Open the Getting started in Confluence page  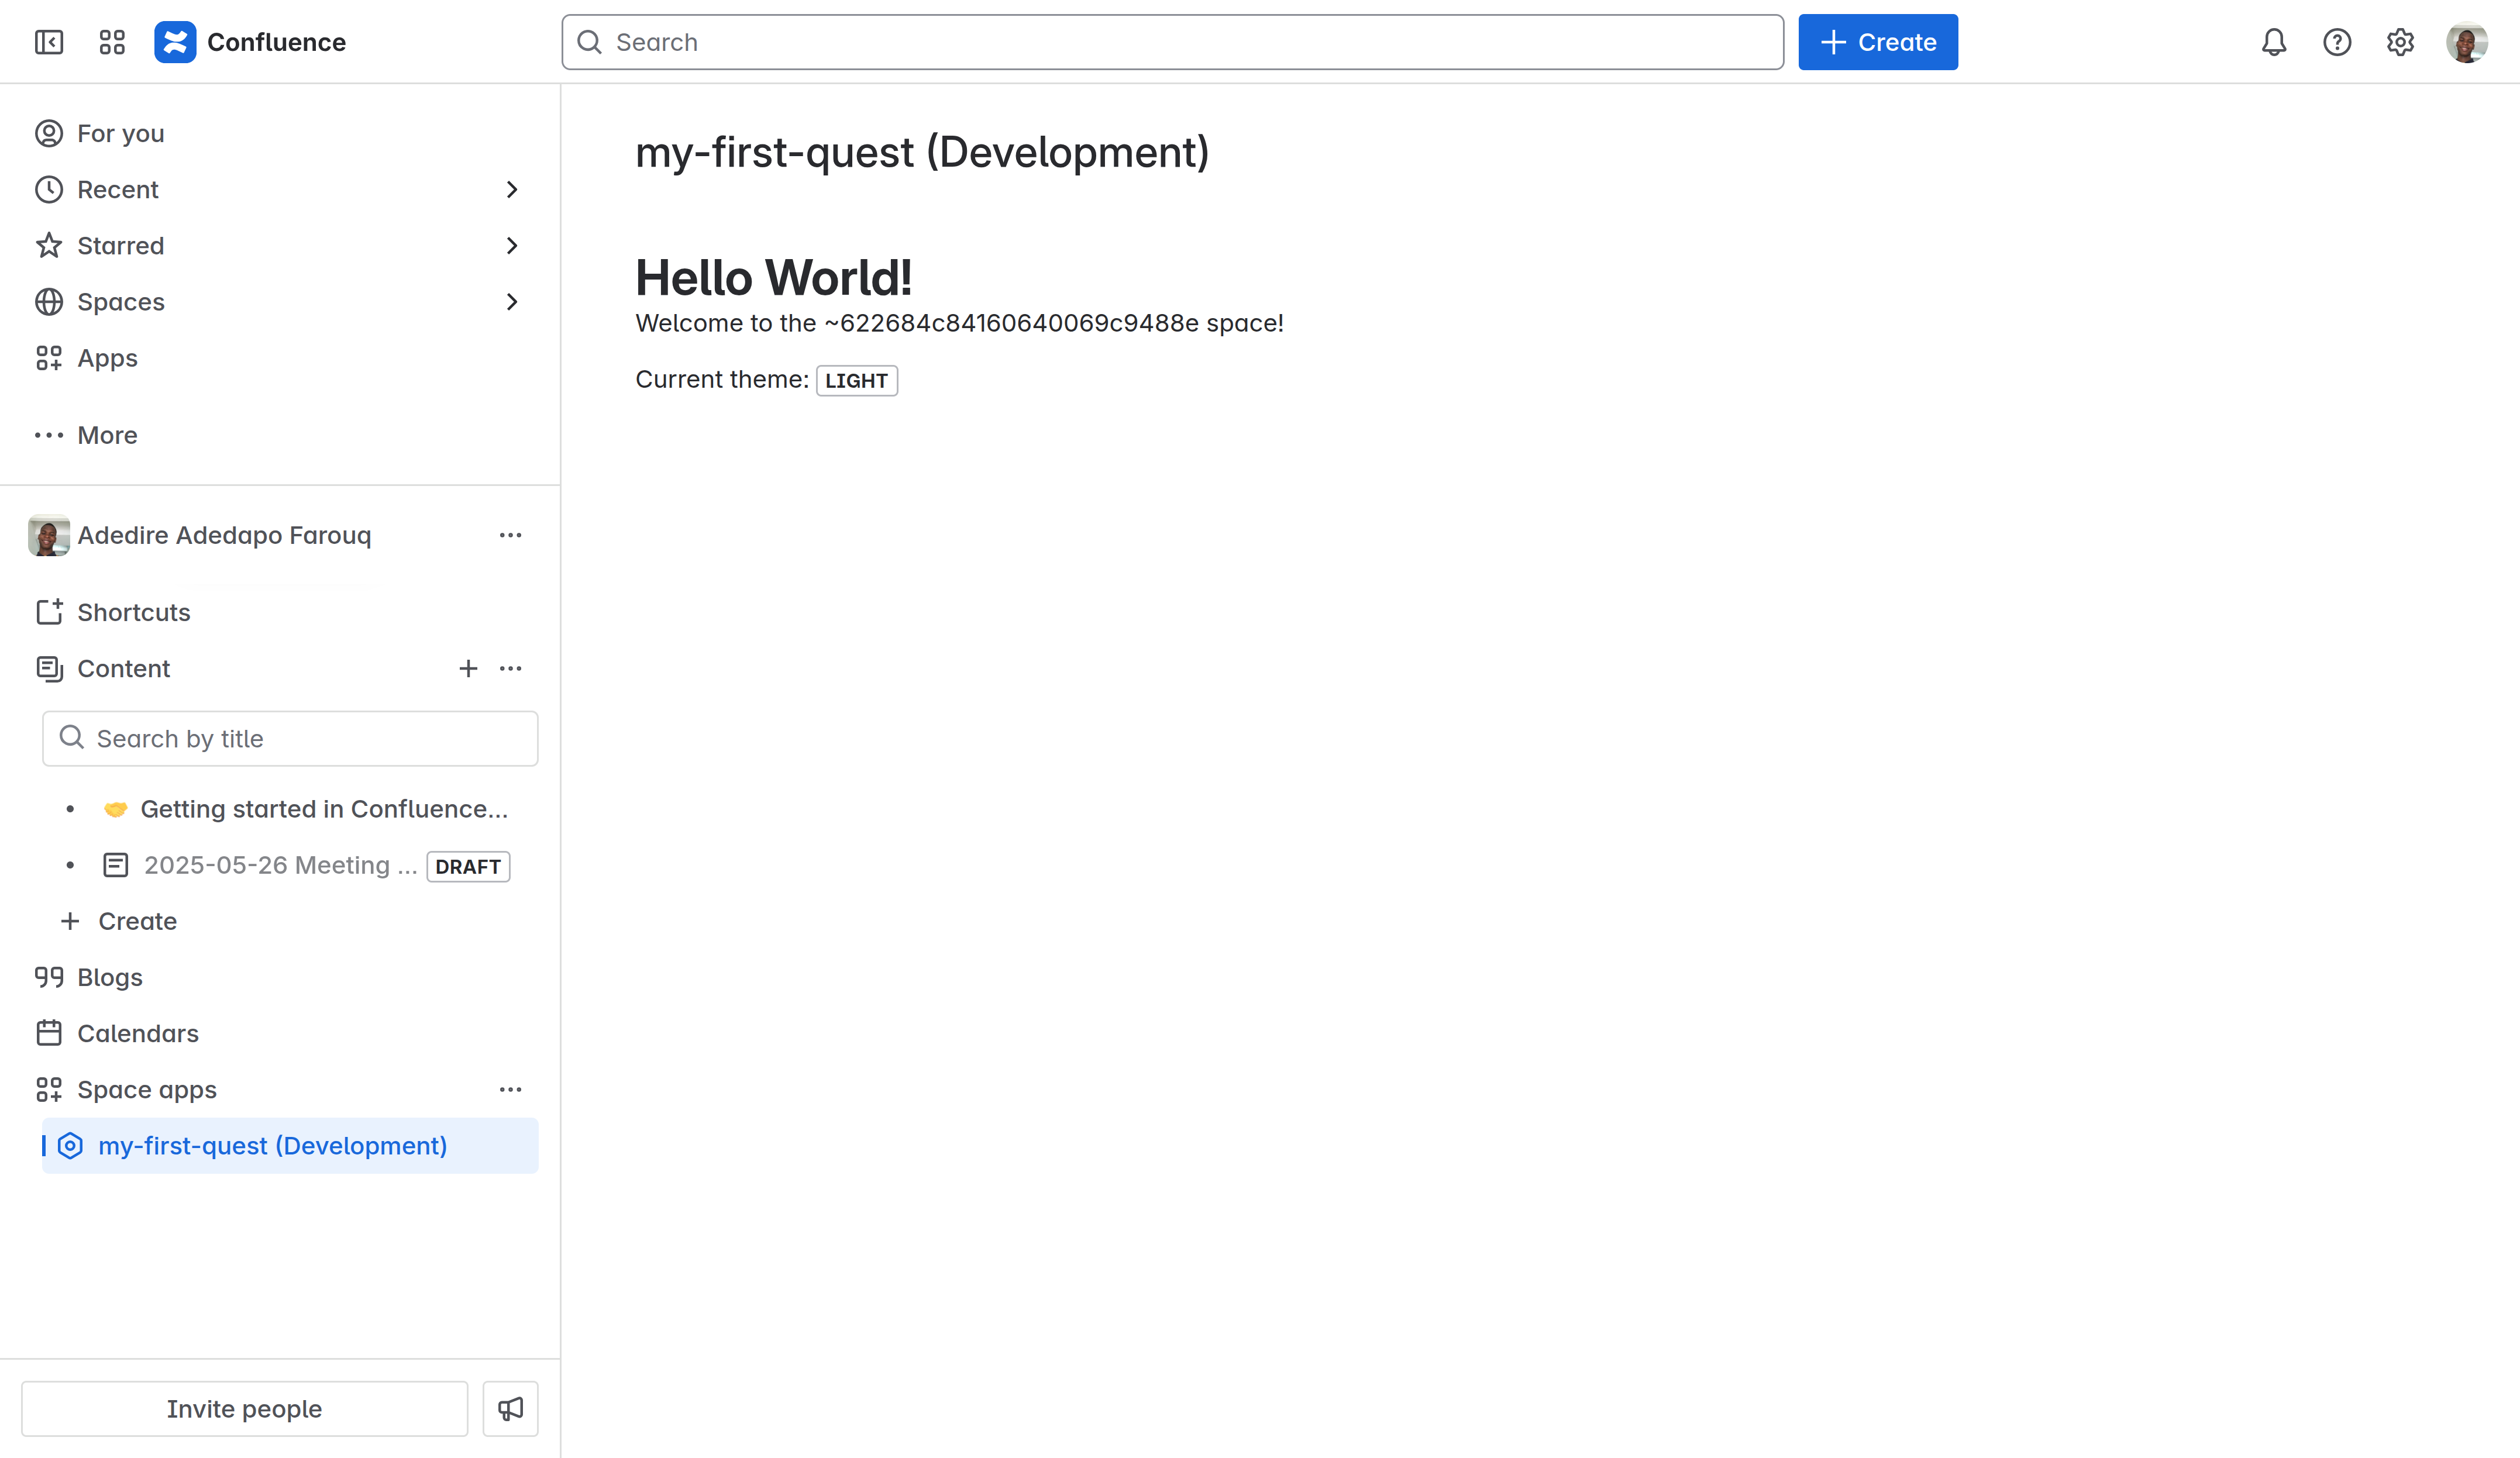coord(323,809)
